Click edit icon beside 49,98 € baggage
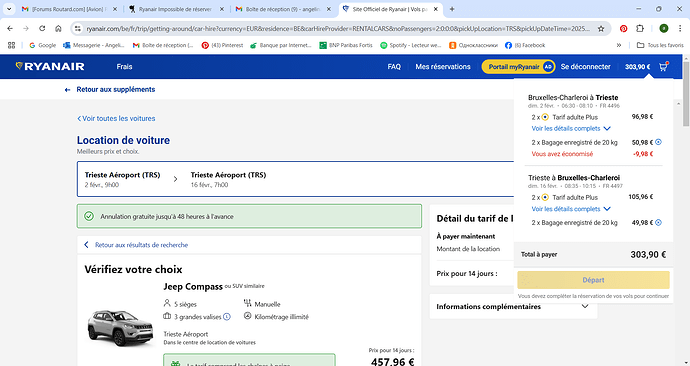 point(658,223)
